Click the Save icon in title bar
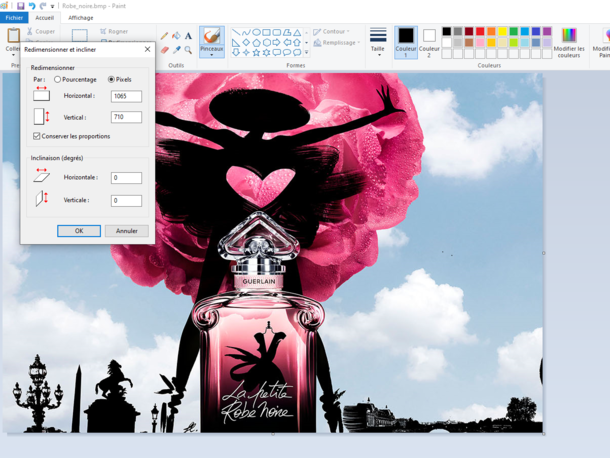Viewport: 610px width, 458px height. point(21,6)
